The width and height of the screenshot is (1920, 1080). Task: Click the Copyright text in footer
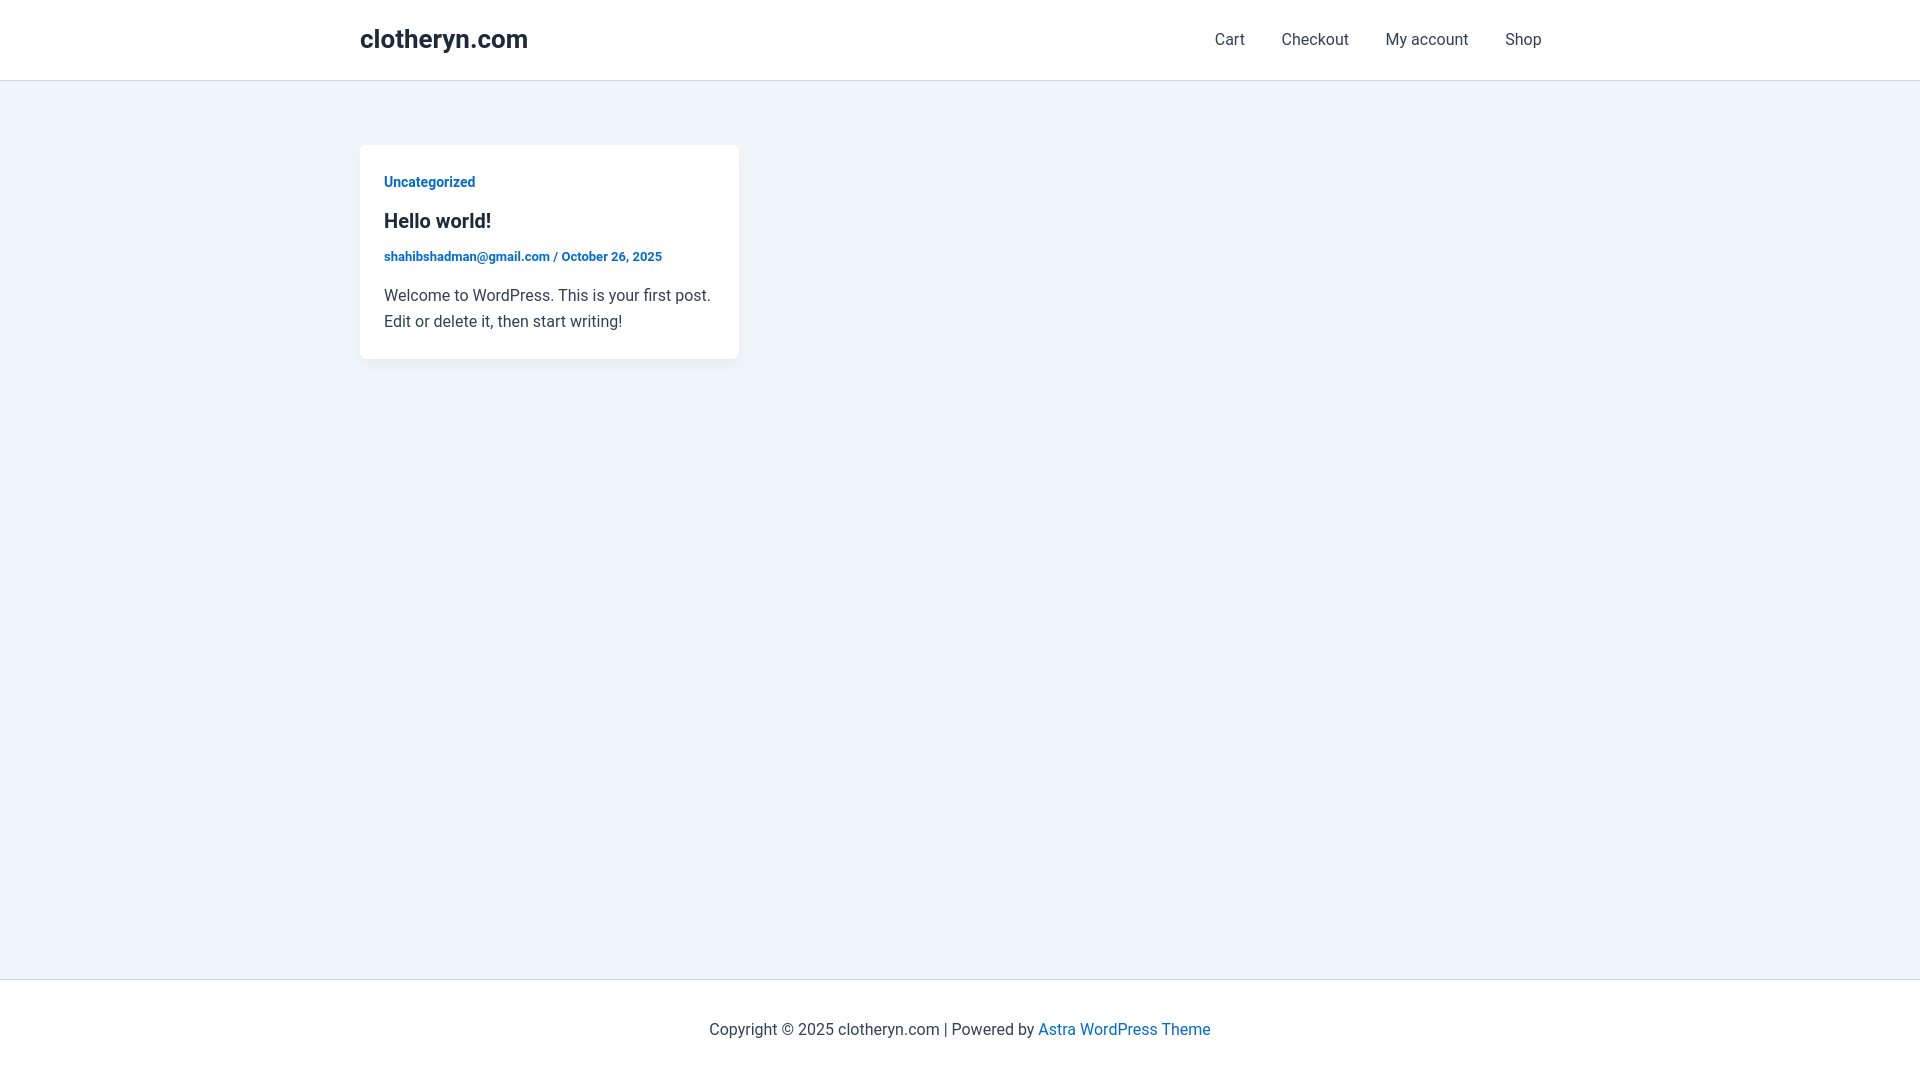click(742, 1030)
